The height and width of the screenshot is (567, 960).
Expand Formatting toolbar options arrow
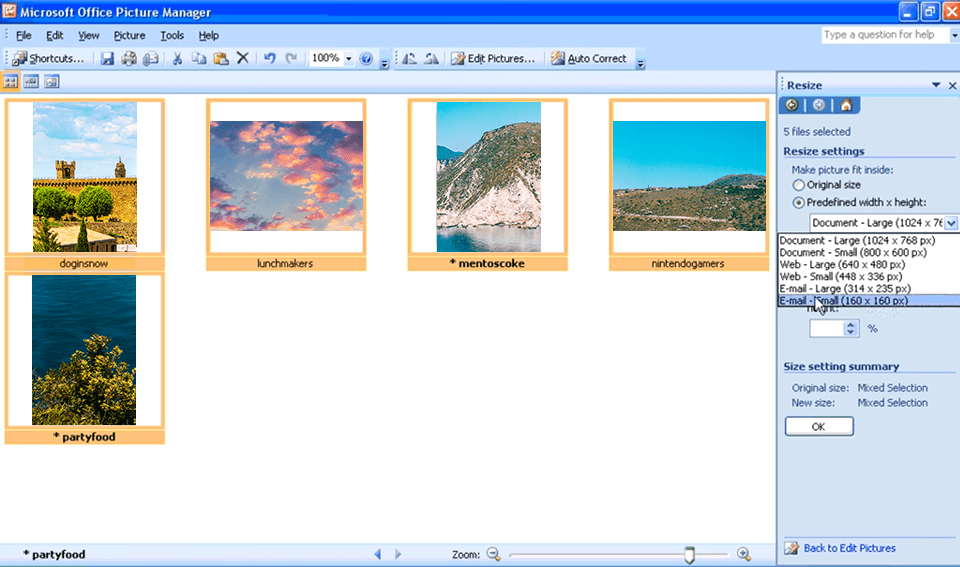point(640,64)
